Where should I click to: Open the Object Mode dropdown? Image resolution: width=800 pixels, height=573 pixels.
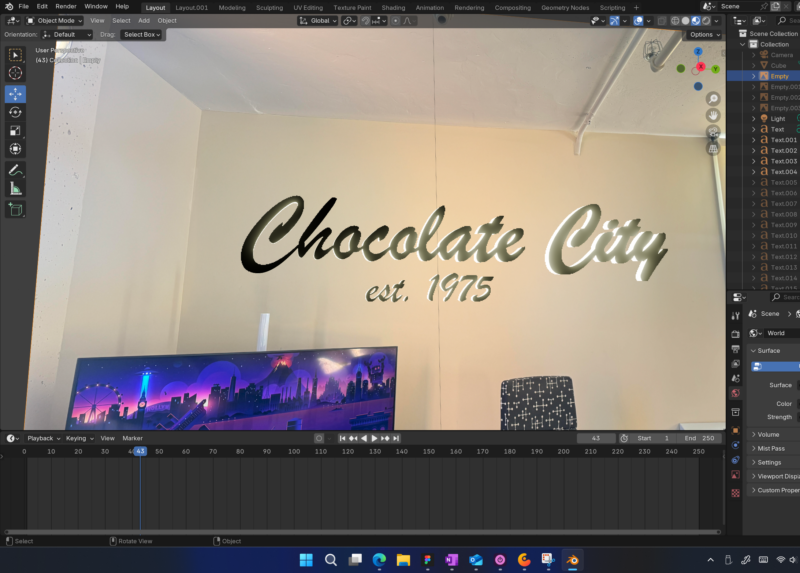click(54, 21)
